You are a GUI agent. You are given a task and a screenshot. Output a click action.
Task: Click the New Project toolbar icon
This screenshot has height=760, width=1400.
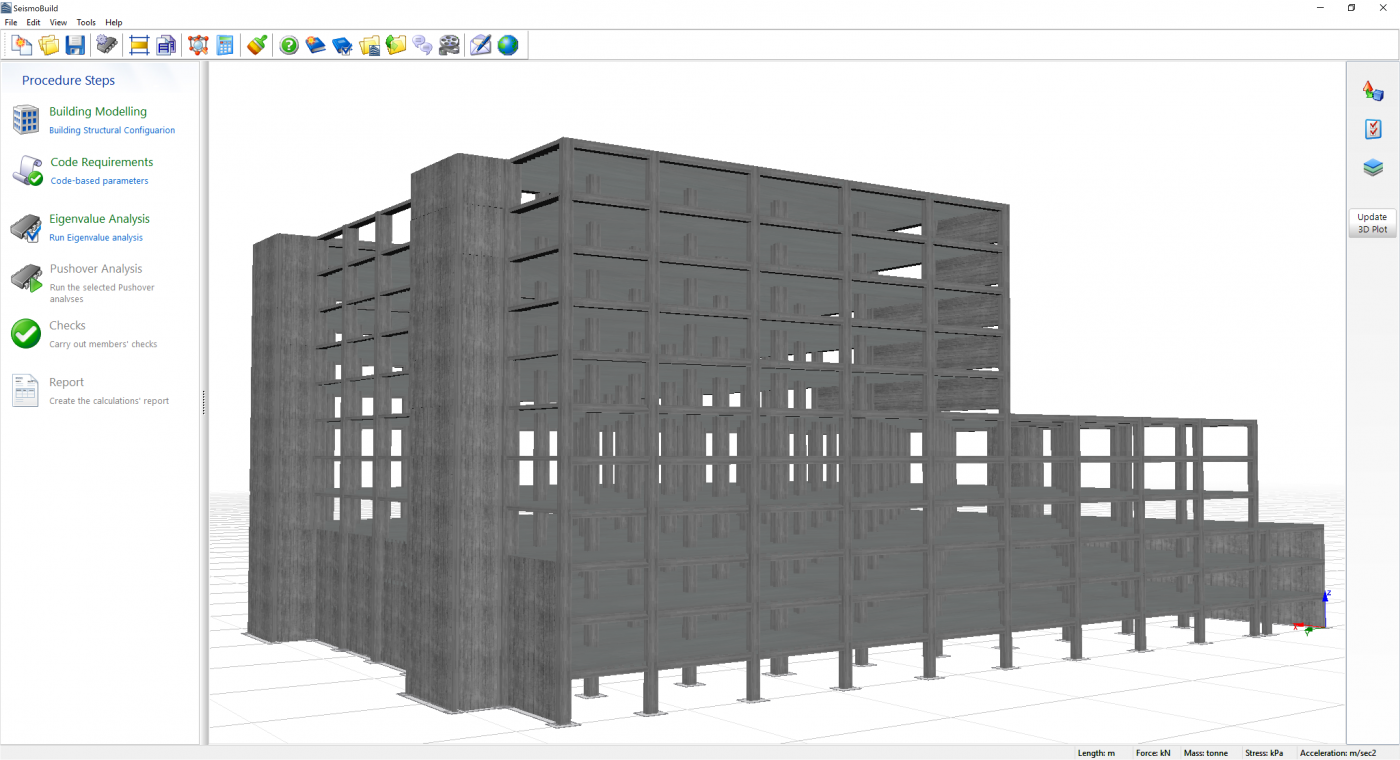(21, 45)
